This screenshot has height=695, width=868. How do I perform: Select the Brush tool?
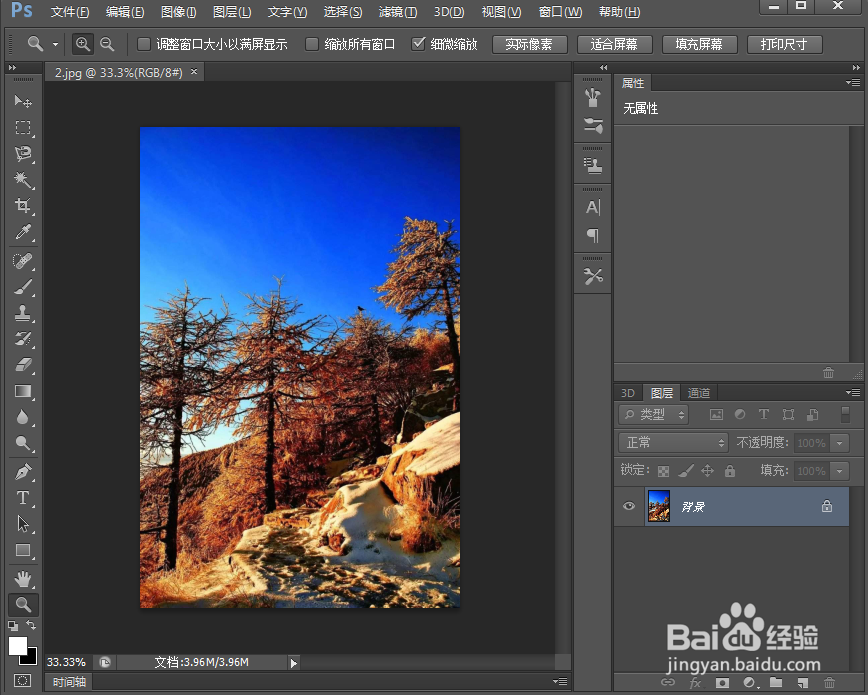point(22,286)
